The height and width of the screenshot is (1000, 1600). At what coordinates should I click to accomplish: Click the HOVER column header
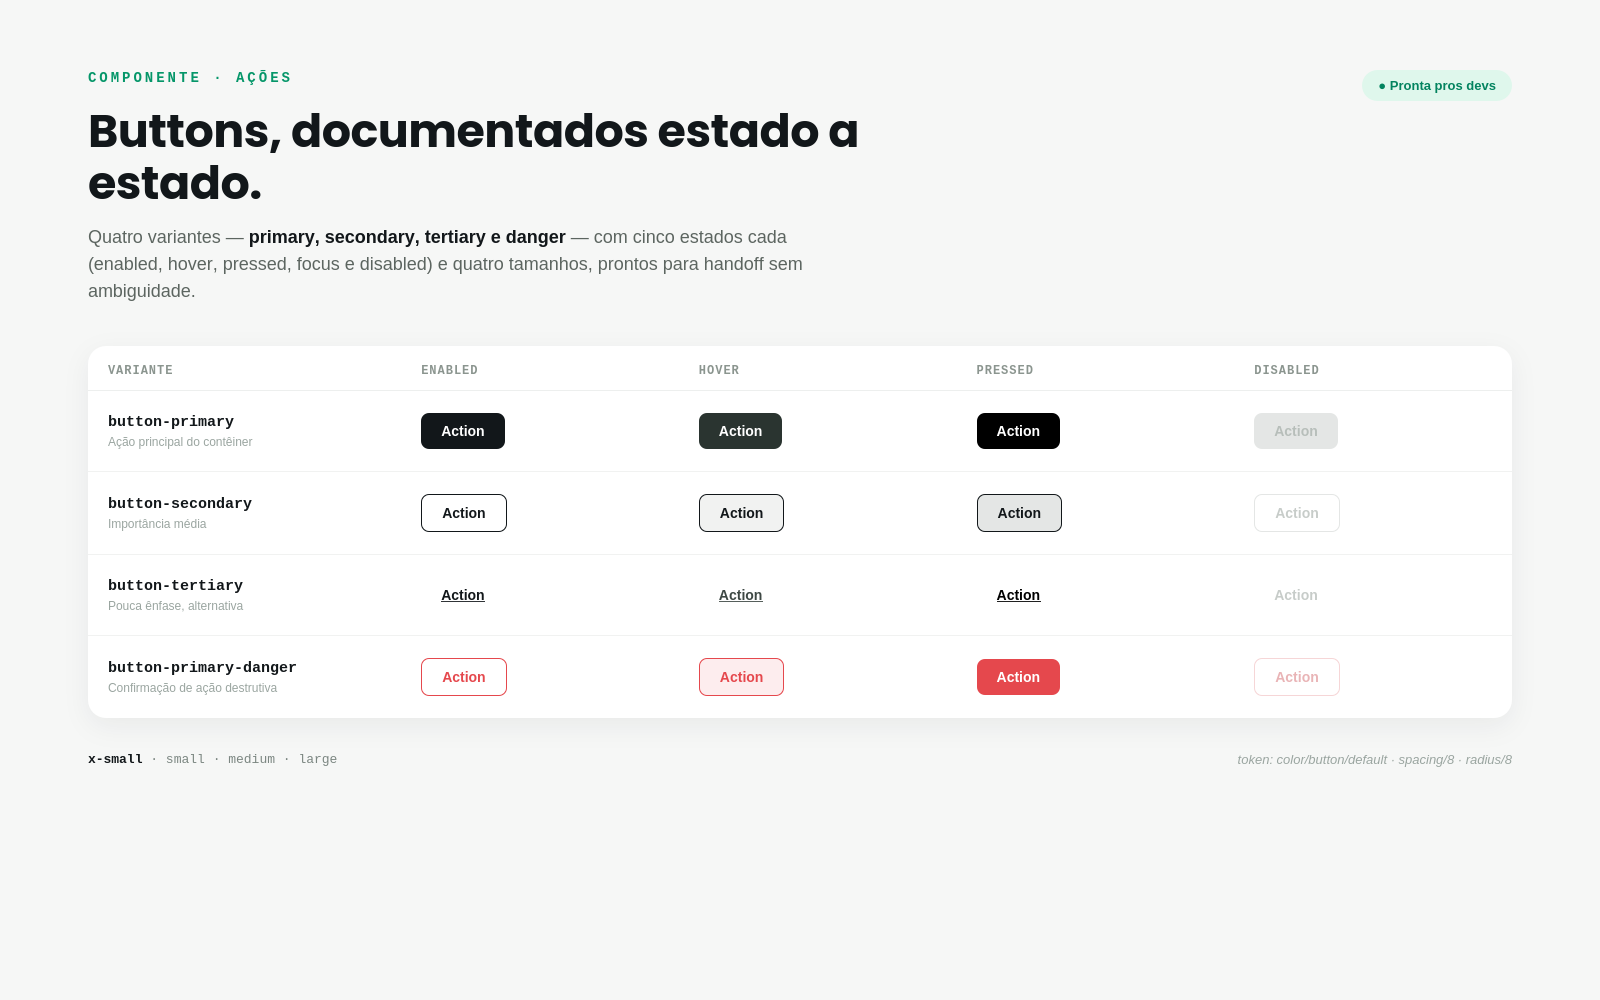tap(719, 370)
